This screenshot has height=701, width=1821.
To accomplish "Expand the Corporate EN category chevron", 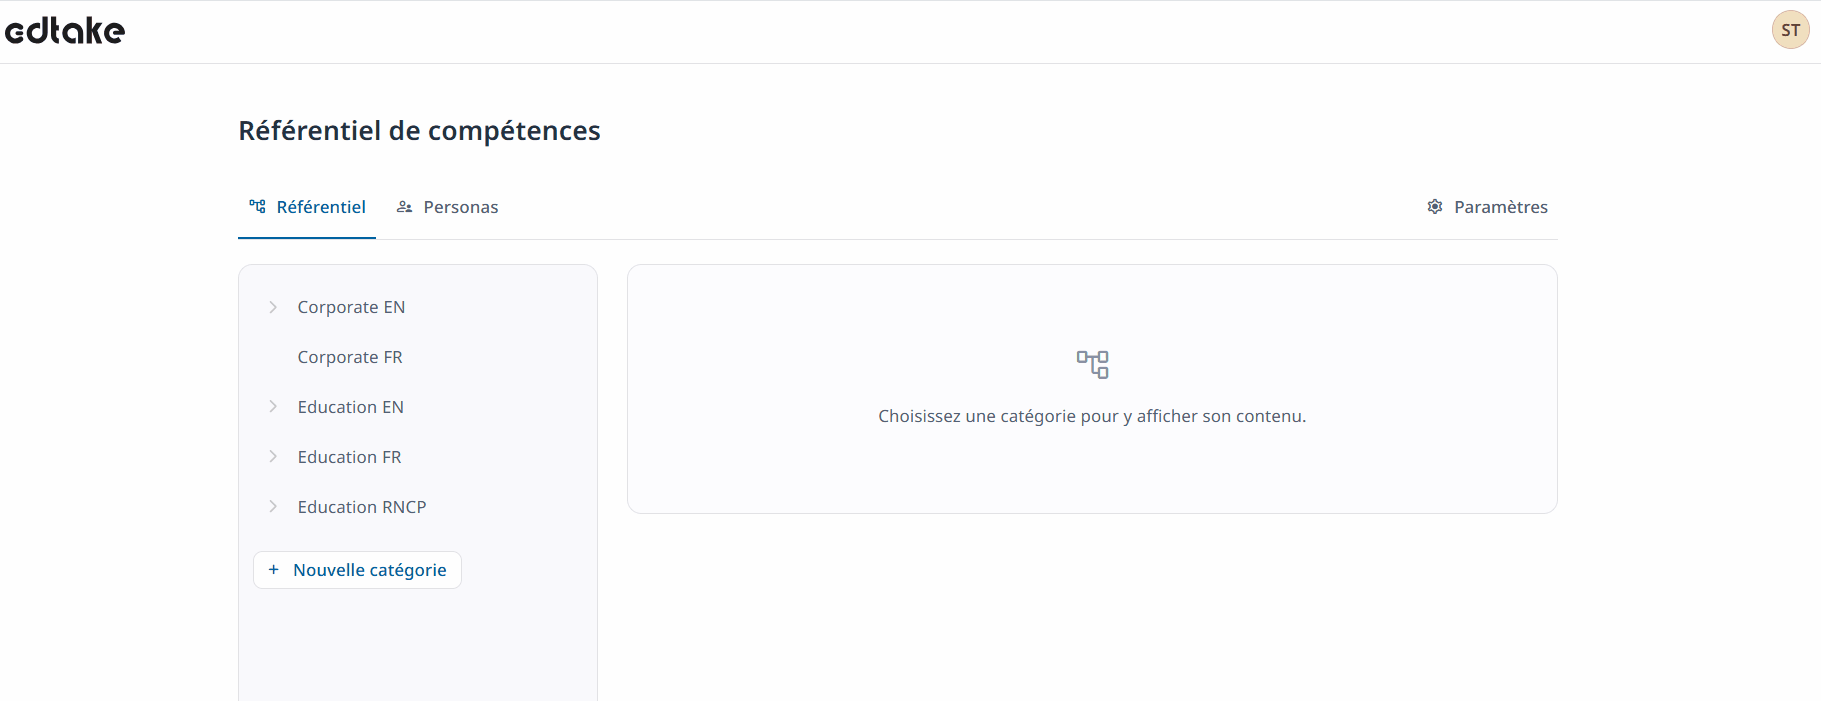I will coord(273,307).
